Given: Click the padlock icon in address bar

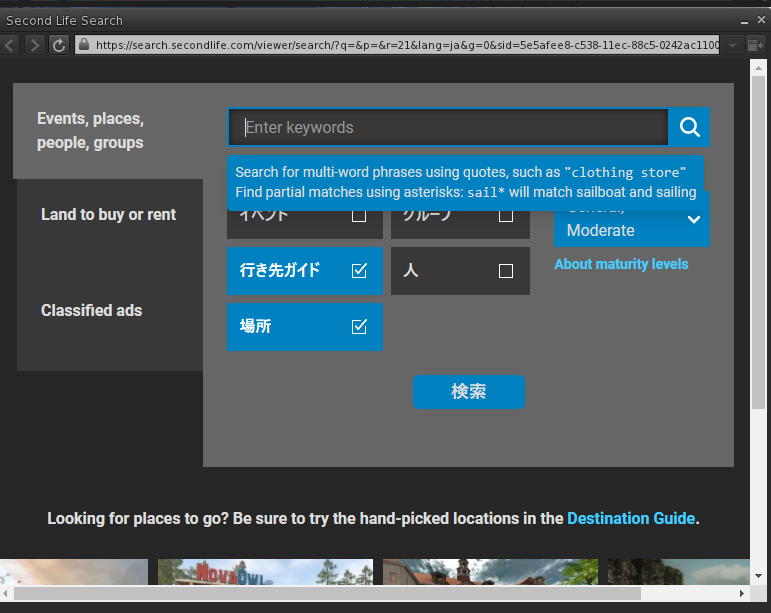Looking at the screenshot, I should click(84, 45).
